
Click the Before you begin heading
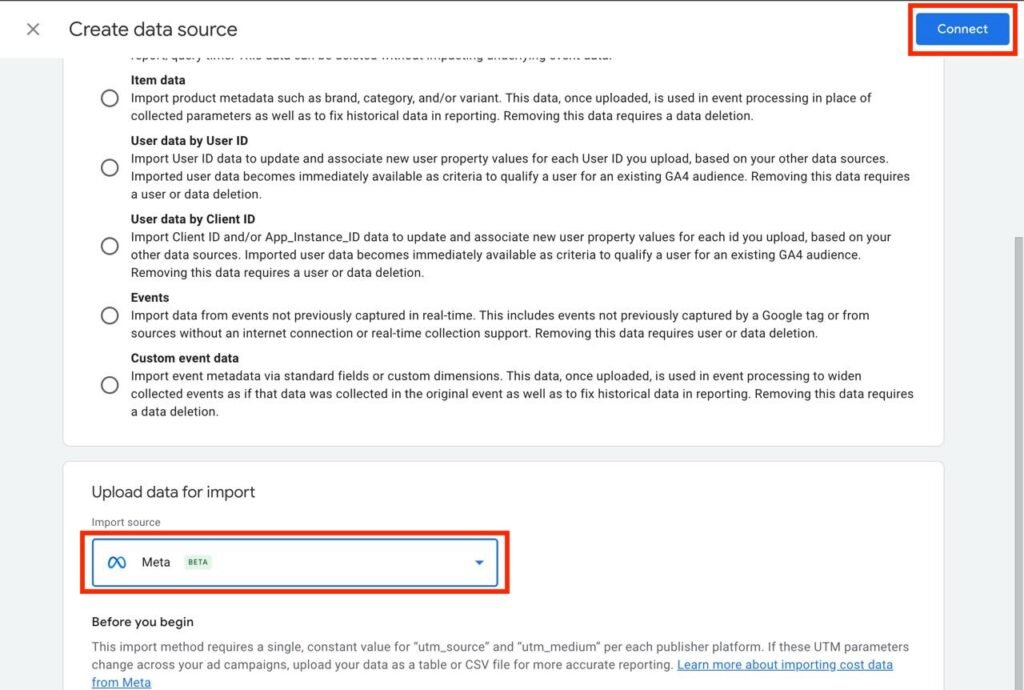click(142, 622)
